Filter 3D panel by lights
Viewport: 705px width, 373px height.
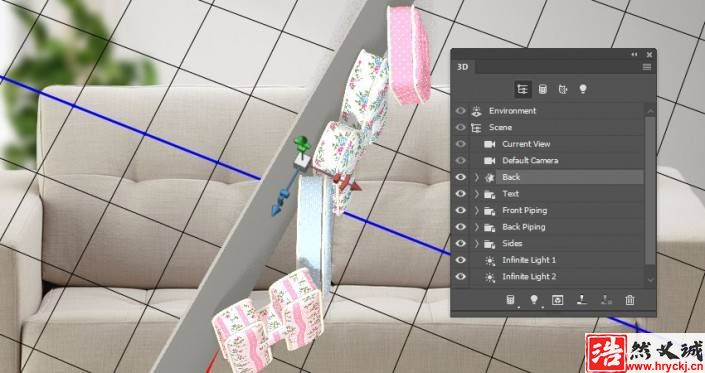point(583,89)
